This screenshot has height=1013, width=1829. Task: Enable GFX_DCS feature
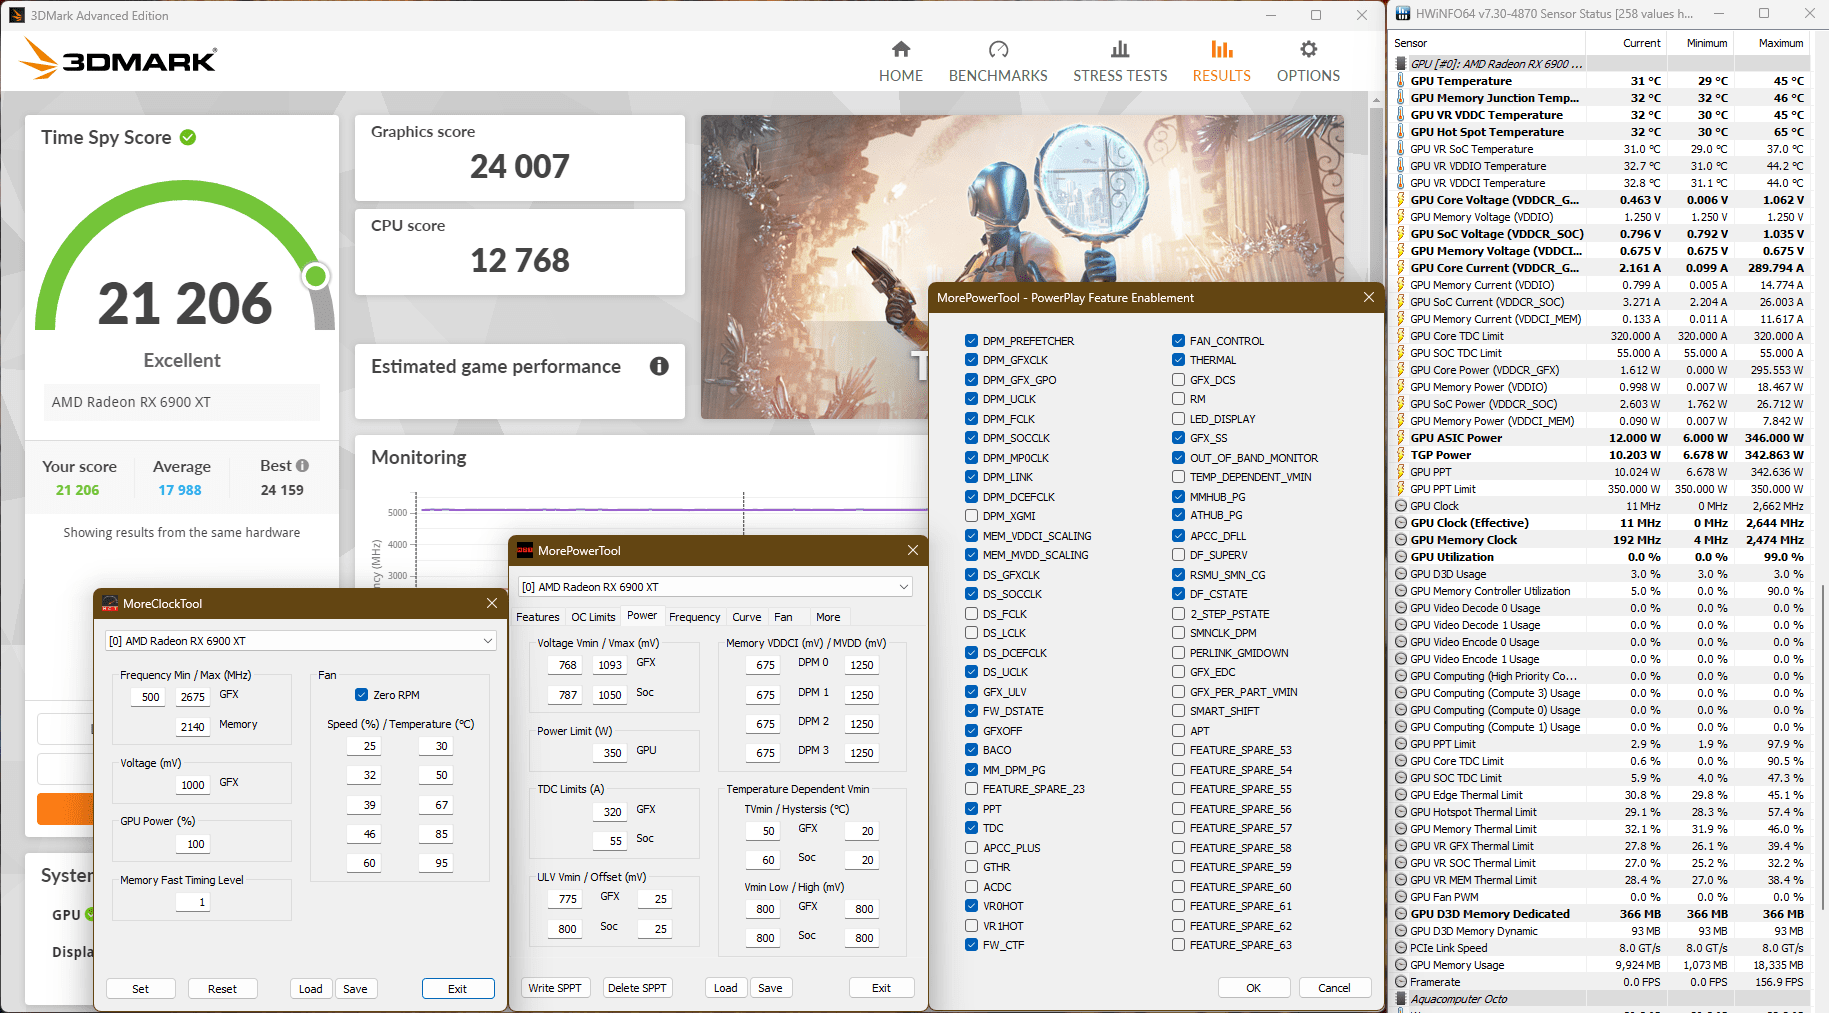1179,380
